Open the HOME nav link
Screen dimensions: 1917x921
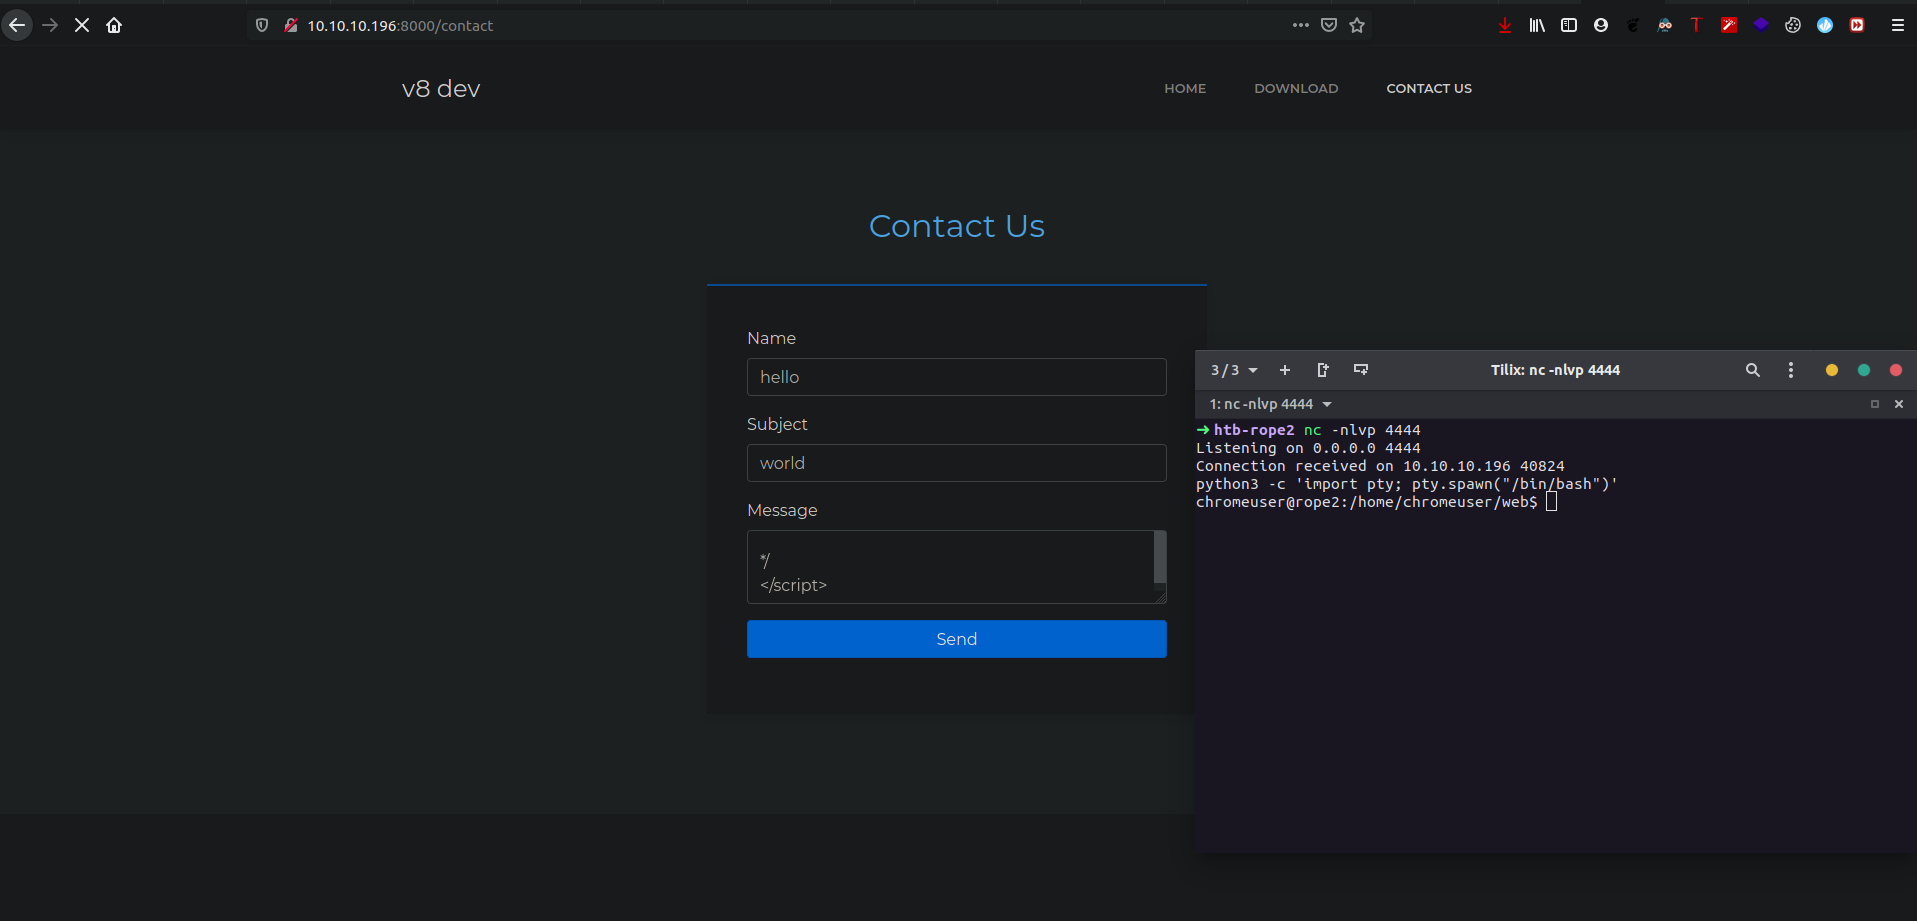[1185, 88]
